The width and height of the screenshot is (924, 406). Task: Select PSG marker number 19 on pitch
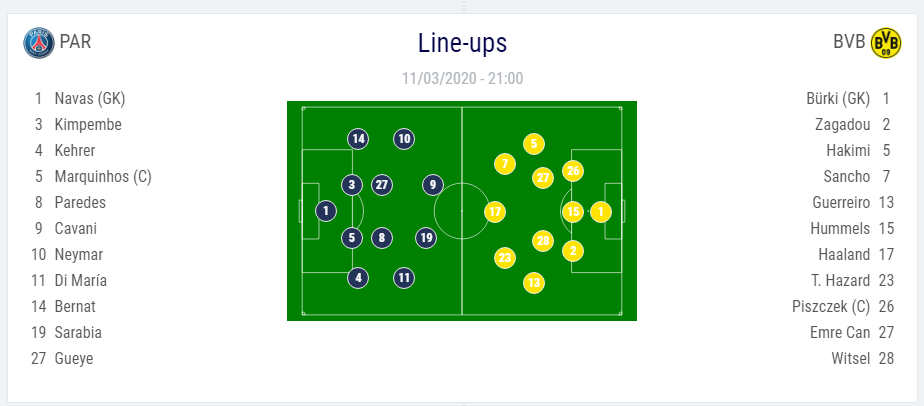(x=426, y=238)
